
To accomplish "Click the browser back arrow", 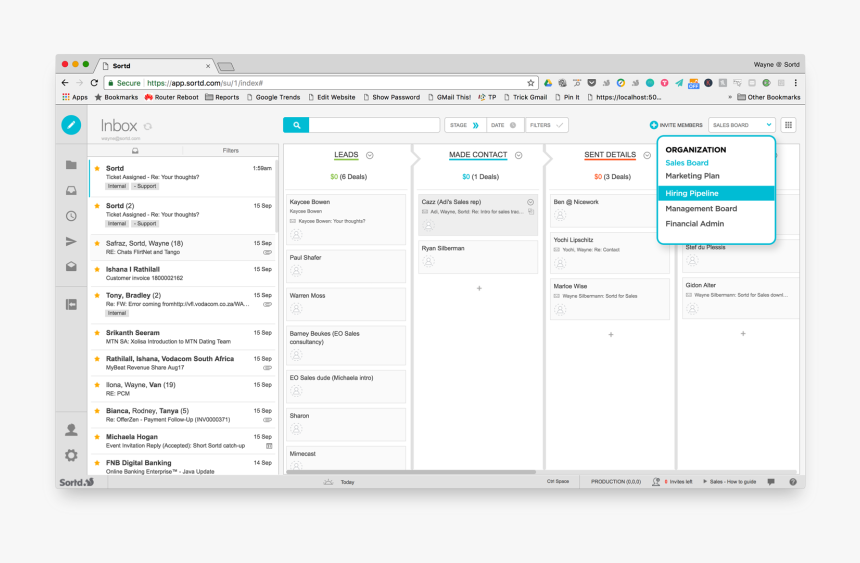I will pos(65,83).
